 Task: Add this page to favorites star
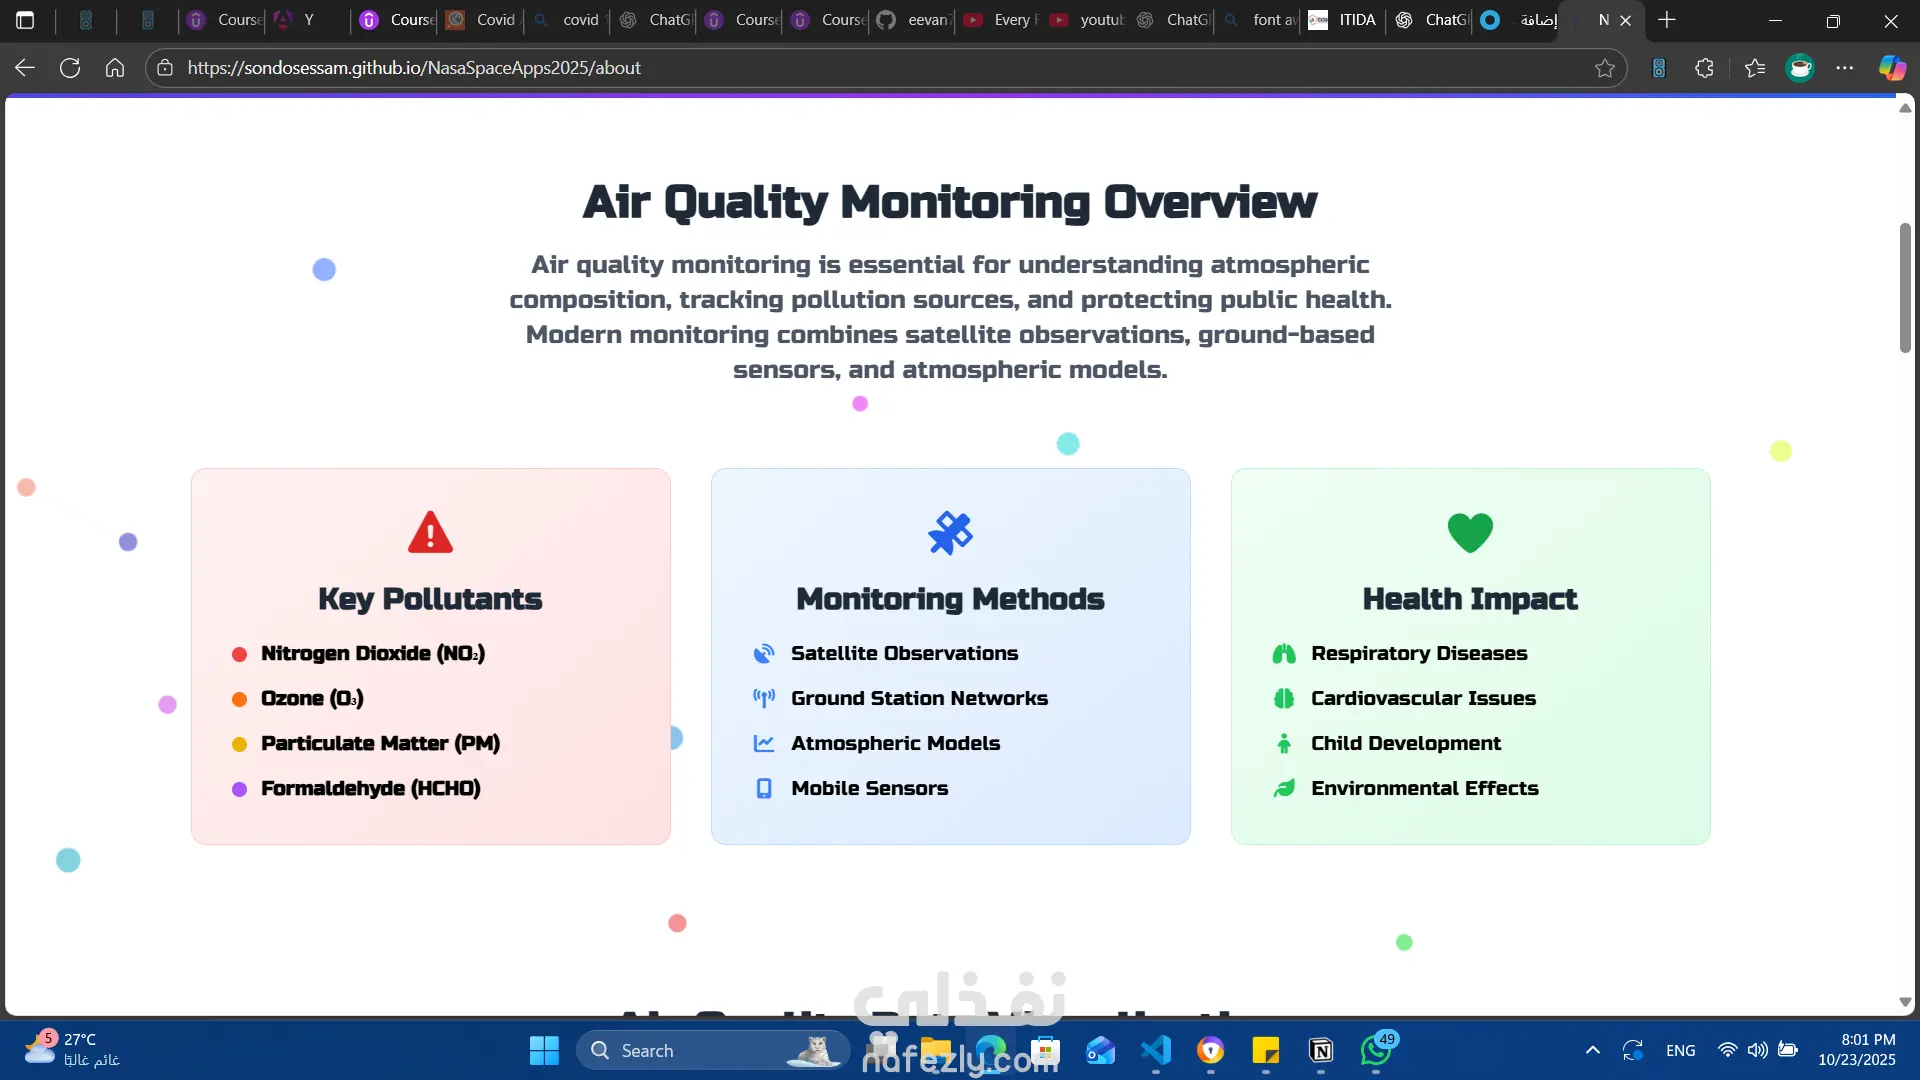point(1605,68)
